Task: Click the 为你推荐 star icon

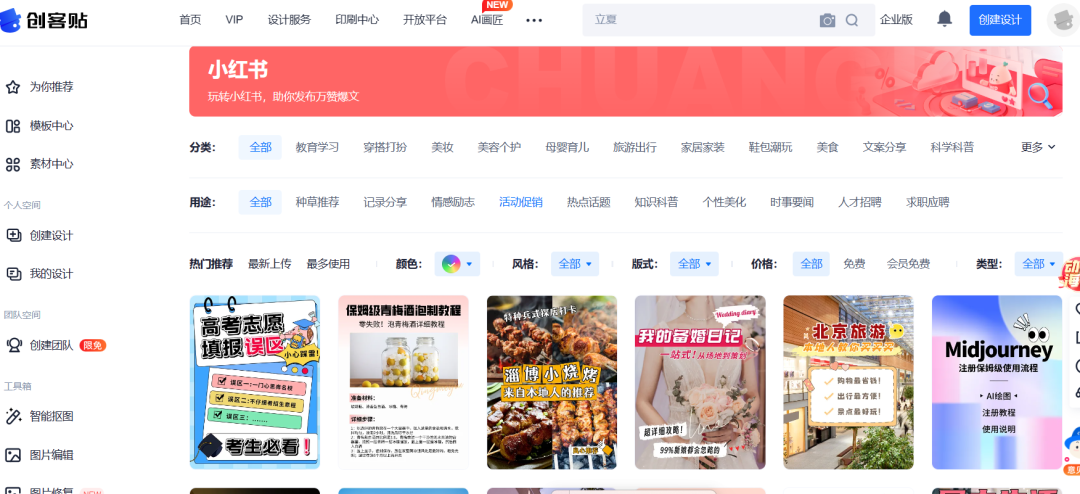Action: 12,88
